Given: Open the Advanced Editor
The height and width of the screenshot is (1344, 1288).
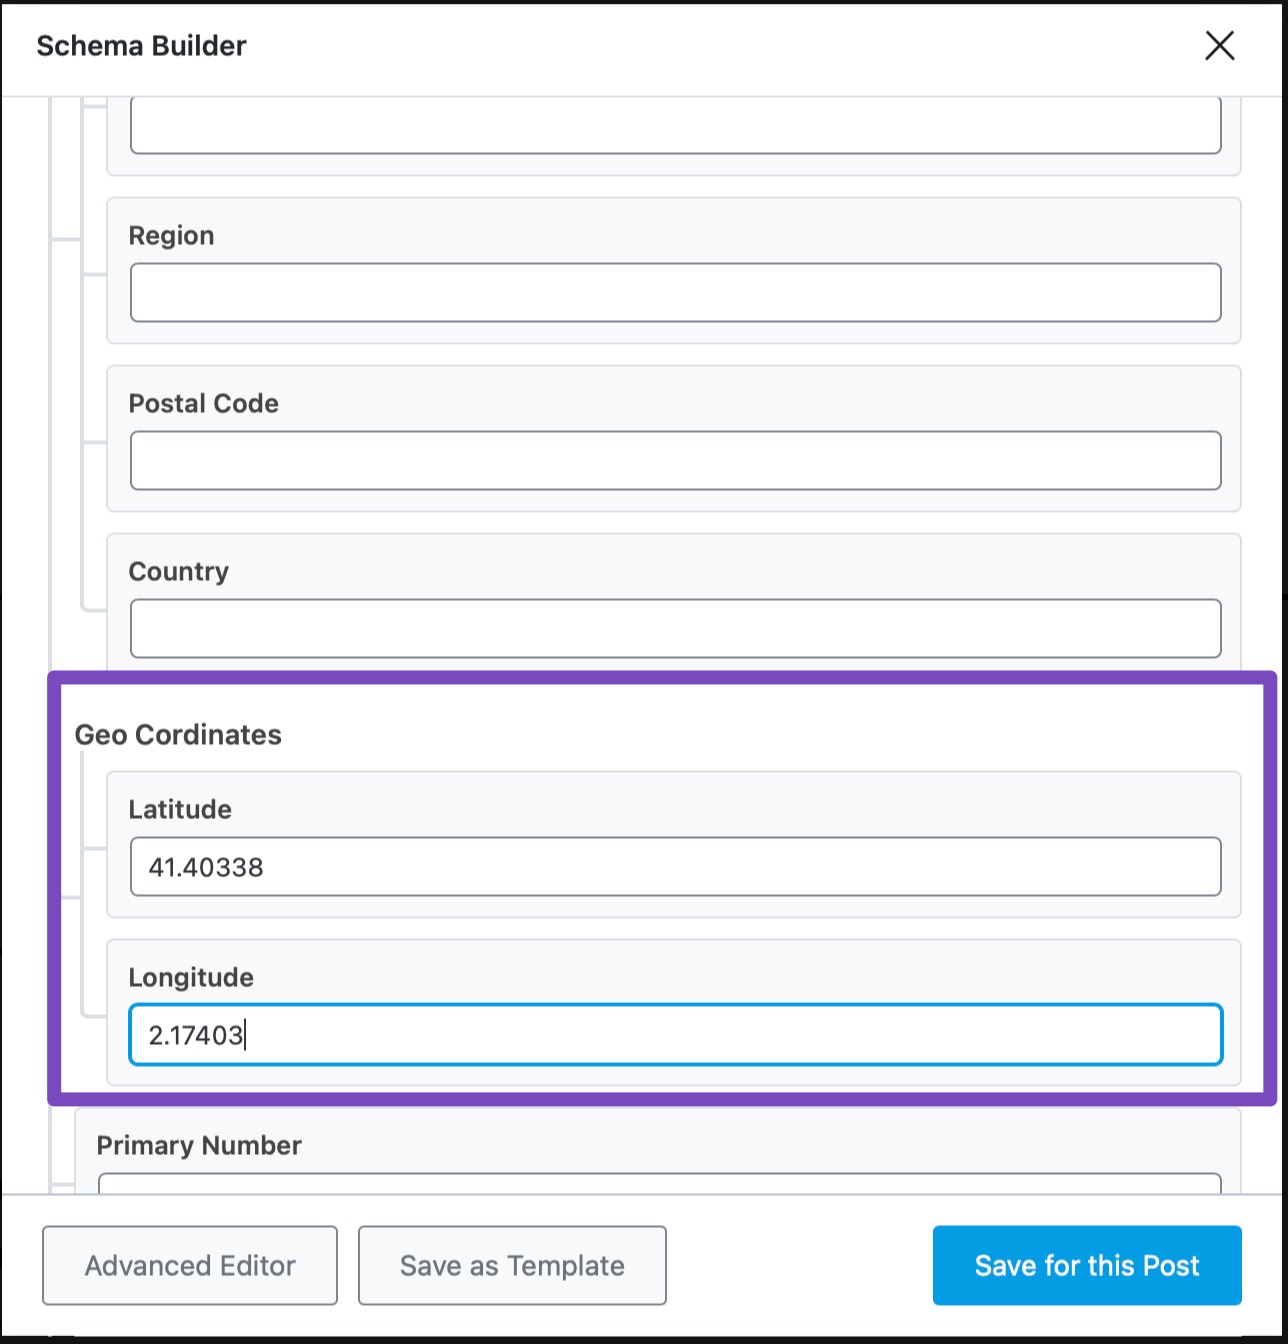Looking at the screenshot, I should (x=190, y=1265).
